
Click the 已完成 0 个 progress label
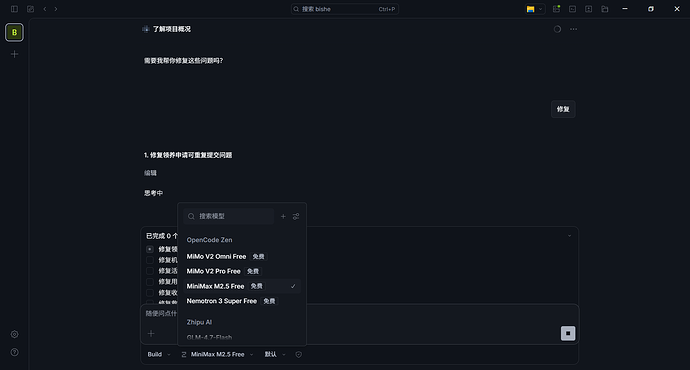point(161,236)
